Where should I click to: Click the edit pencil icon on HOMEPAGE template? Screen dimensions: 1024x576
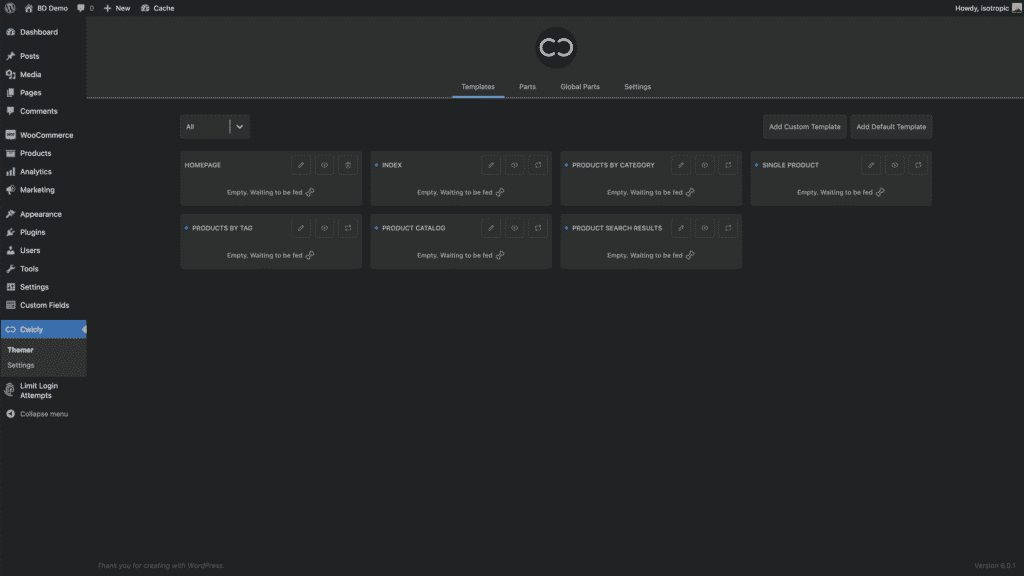pos(301,165)
